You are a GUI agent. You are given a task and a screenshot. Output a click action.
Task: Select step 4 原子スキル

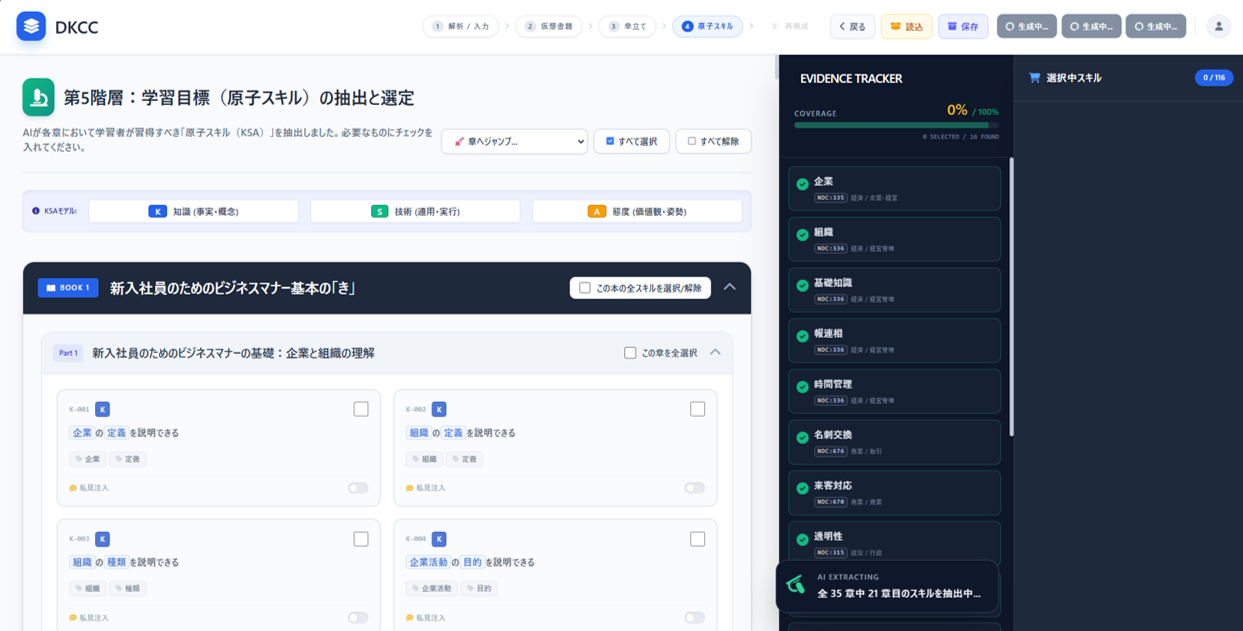707,27
